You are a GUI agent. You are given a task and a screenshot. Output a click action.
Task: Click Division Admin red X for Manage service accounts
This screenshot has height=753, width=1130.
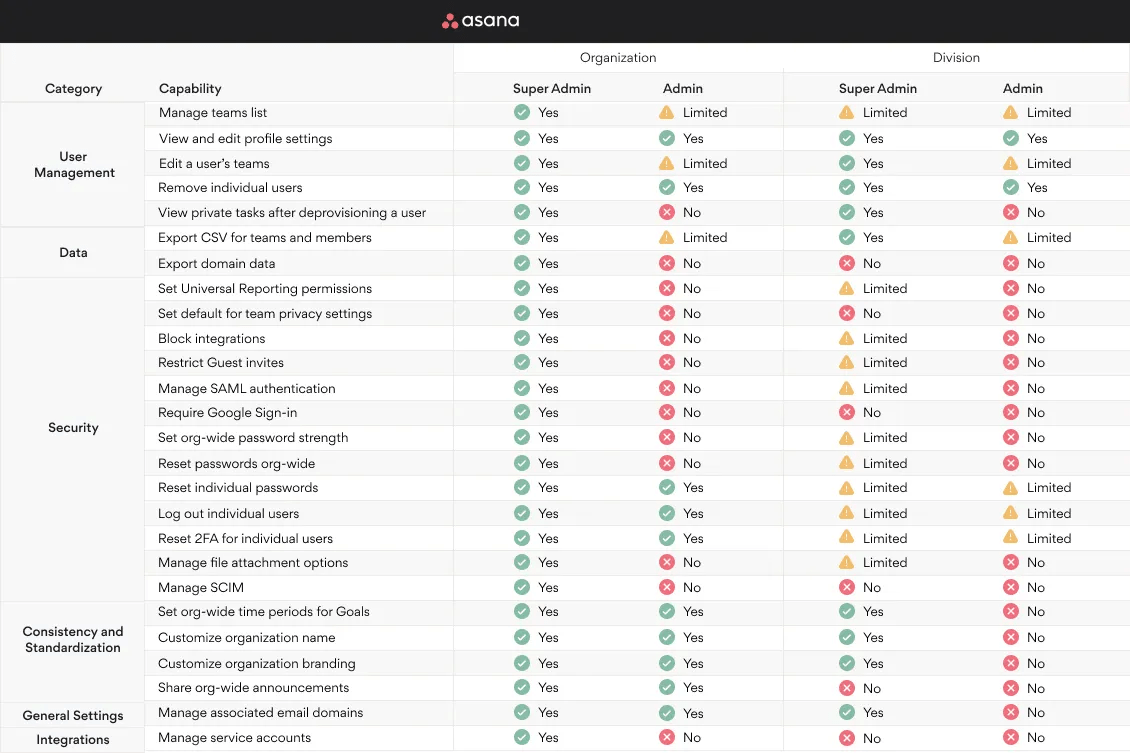[x=1011, y=738]
